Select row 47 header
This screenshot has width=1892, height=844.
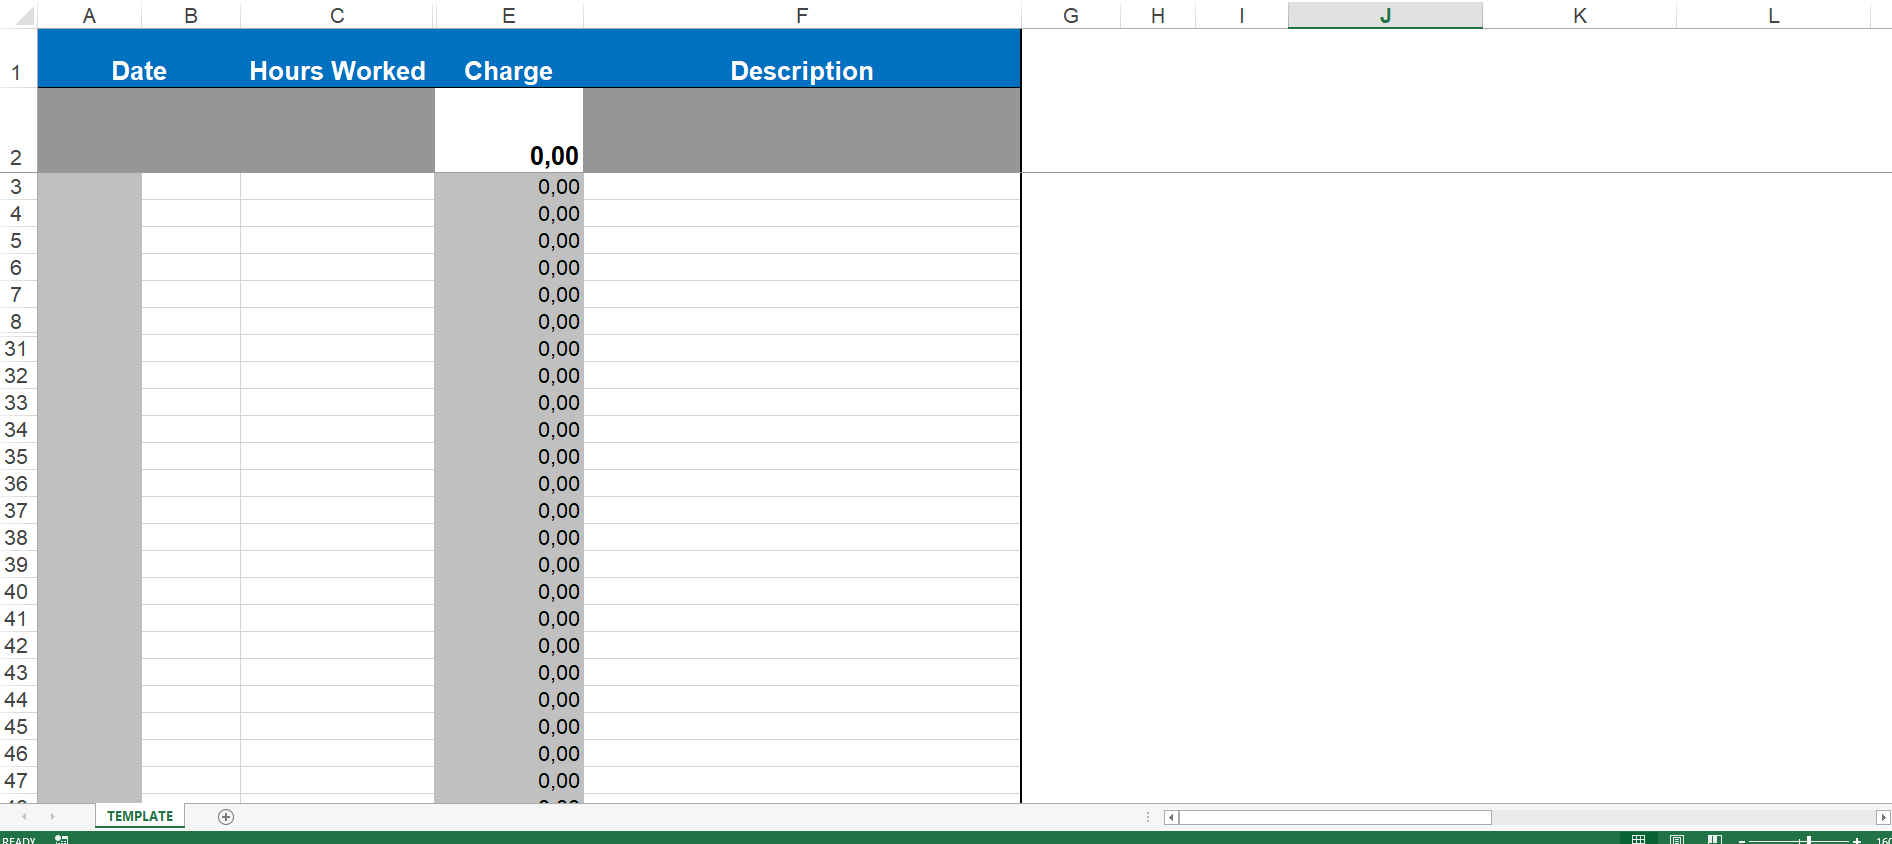tap(18, 780)
